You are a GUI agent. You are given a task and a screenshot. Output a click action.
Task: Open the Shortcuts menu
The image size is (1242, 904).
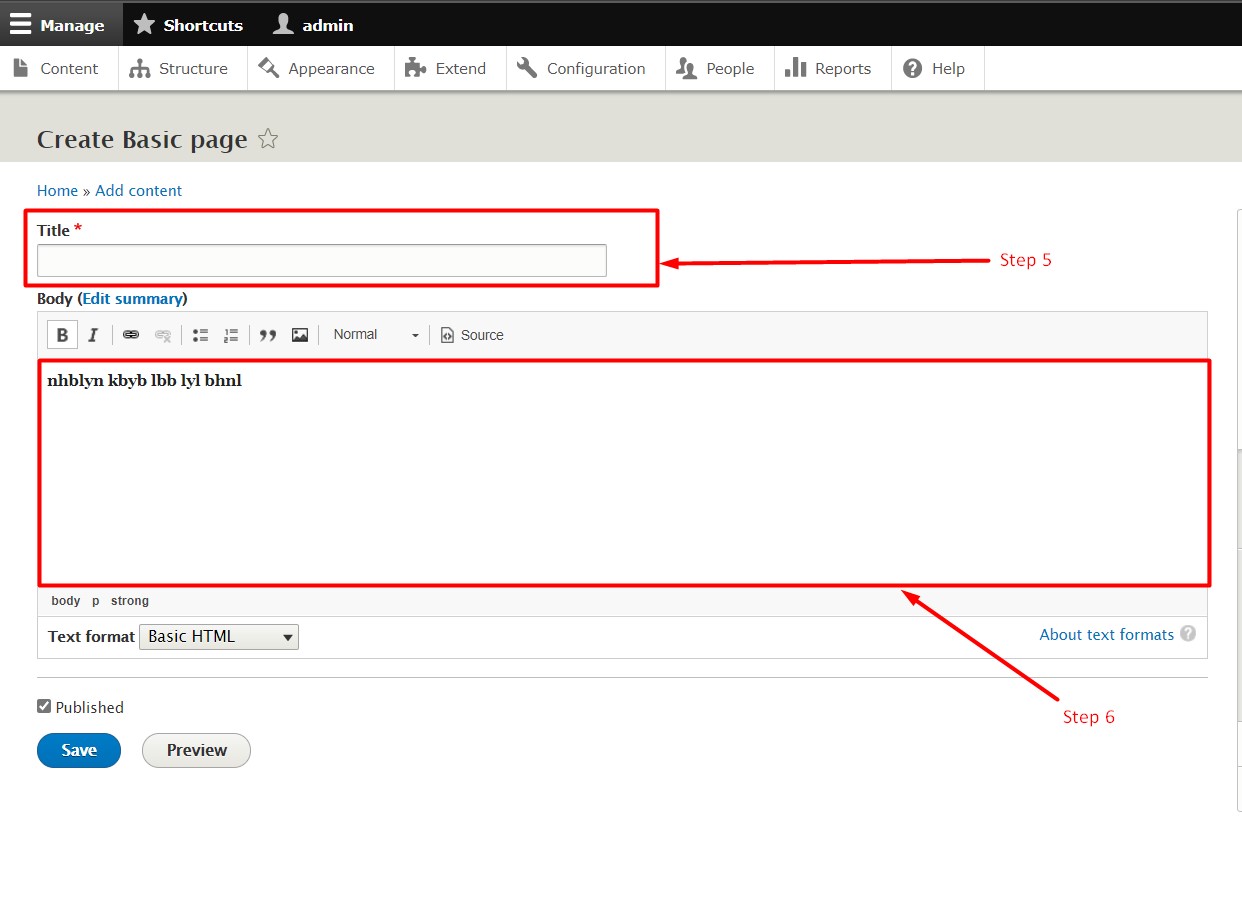click(x=188, y=25)
